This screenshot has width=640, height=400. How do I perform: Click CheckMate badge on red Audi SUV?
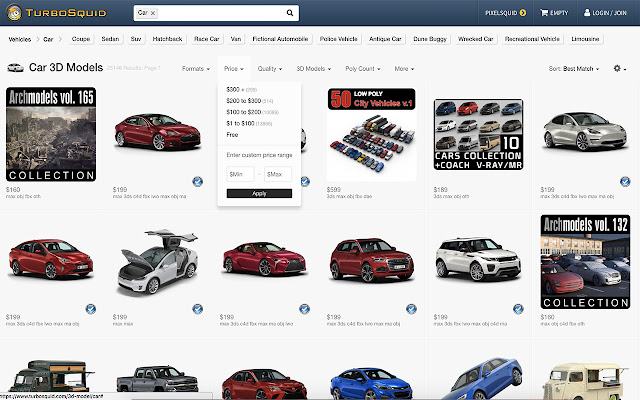point(411,309)
